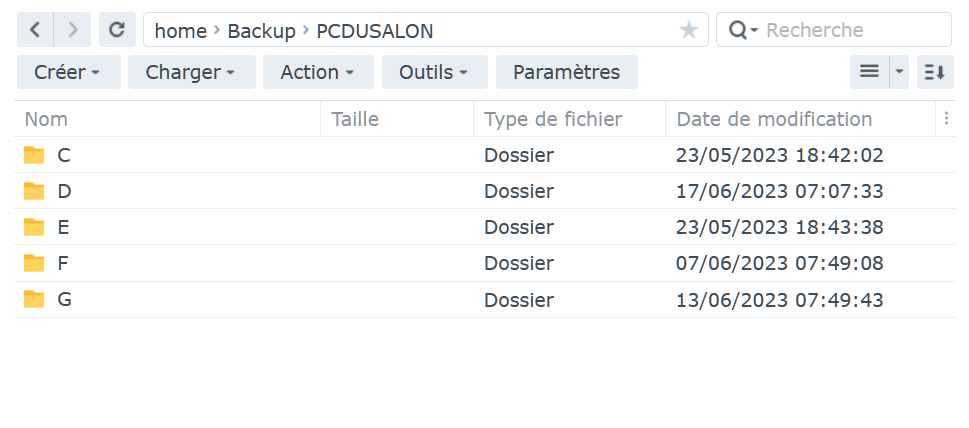Screen dimensions: 969x428
Task: Go back using the left arrow
Action: [x=35, y=30]
